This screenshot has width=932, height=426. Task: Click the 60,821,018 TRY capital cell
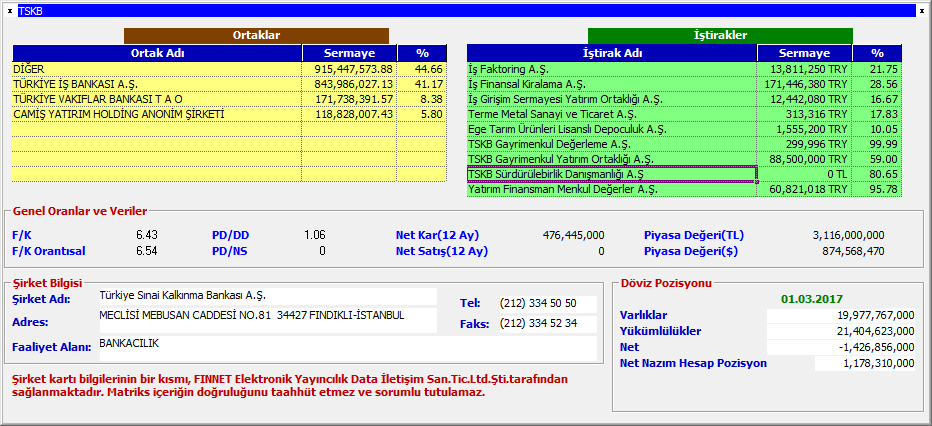(804, 189)
